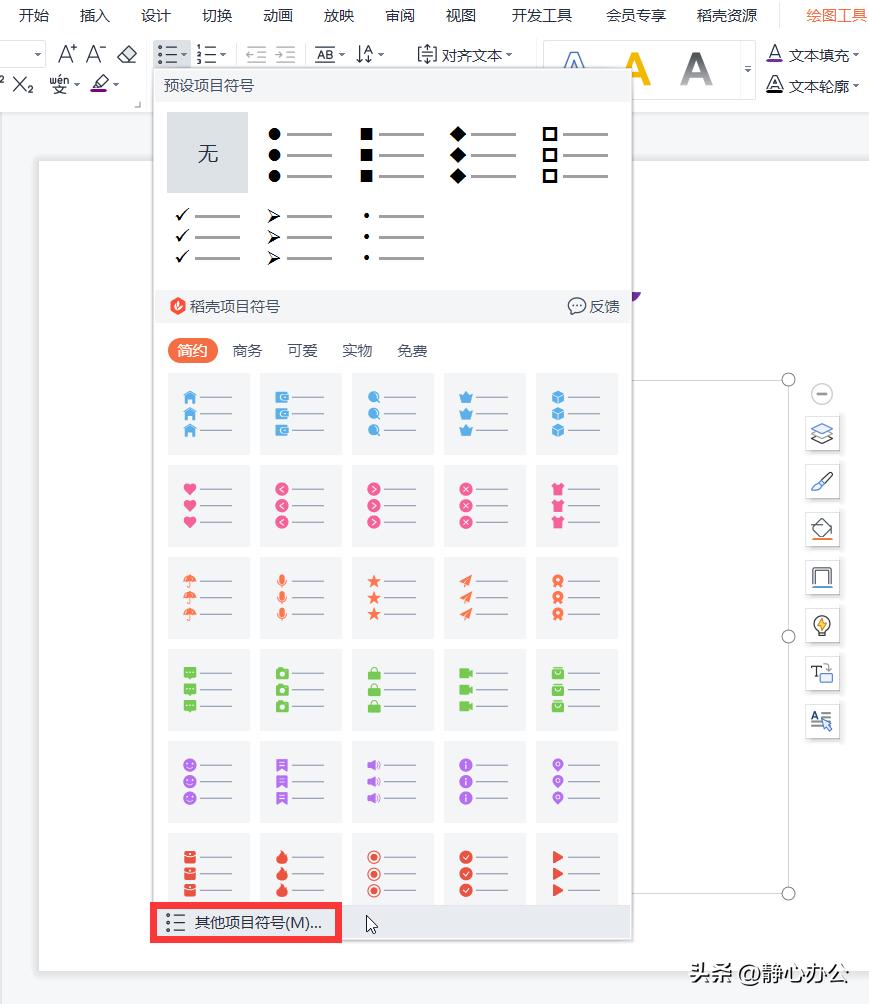The width and height of the screenshot is (869, 1004).
Task: Click the shape fill bucket icon
Action: coord(822,530)
